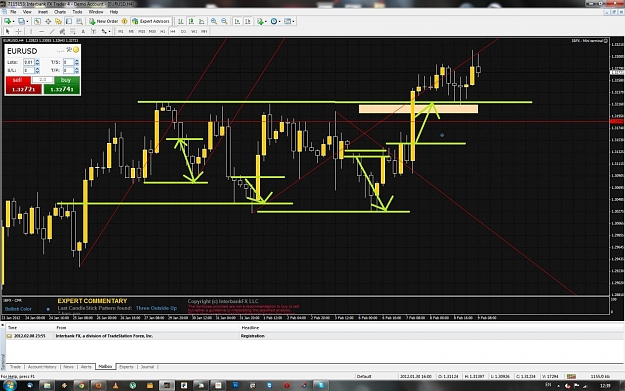Toggle the Navigator panel icon
This screenshot has height=391, width=625.
pyautogui.click(x=58, y=21)
